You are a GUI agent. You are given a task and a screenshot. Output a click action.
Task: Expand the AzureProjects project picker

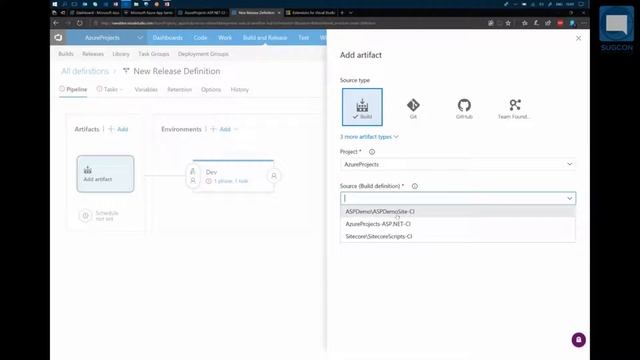[140, 38]
